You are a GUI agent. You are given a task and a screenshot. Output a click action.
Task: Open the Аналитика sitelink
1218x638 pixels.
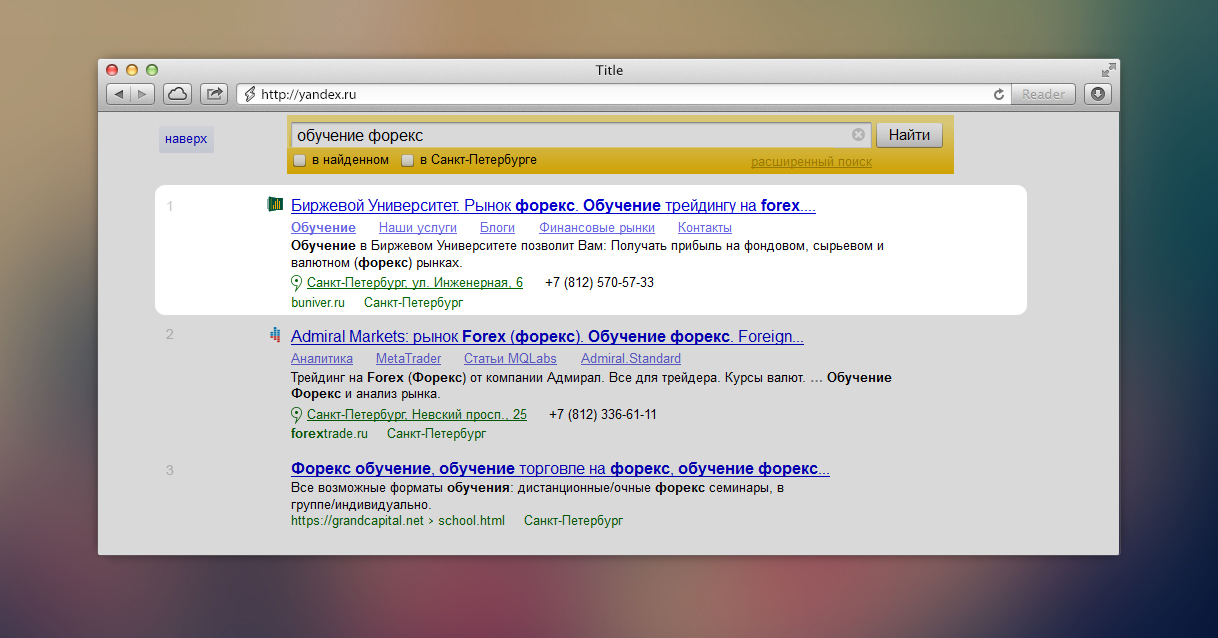322,359
